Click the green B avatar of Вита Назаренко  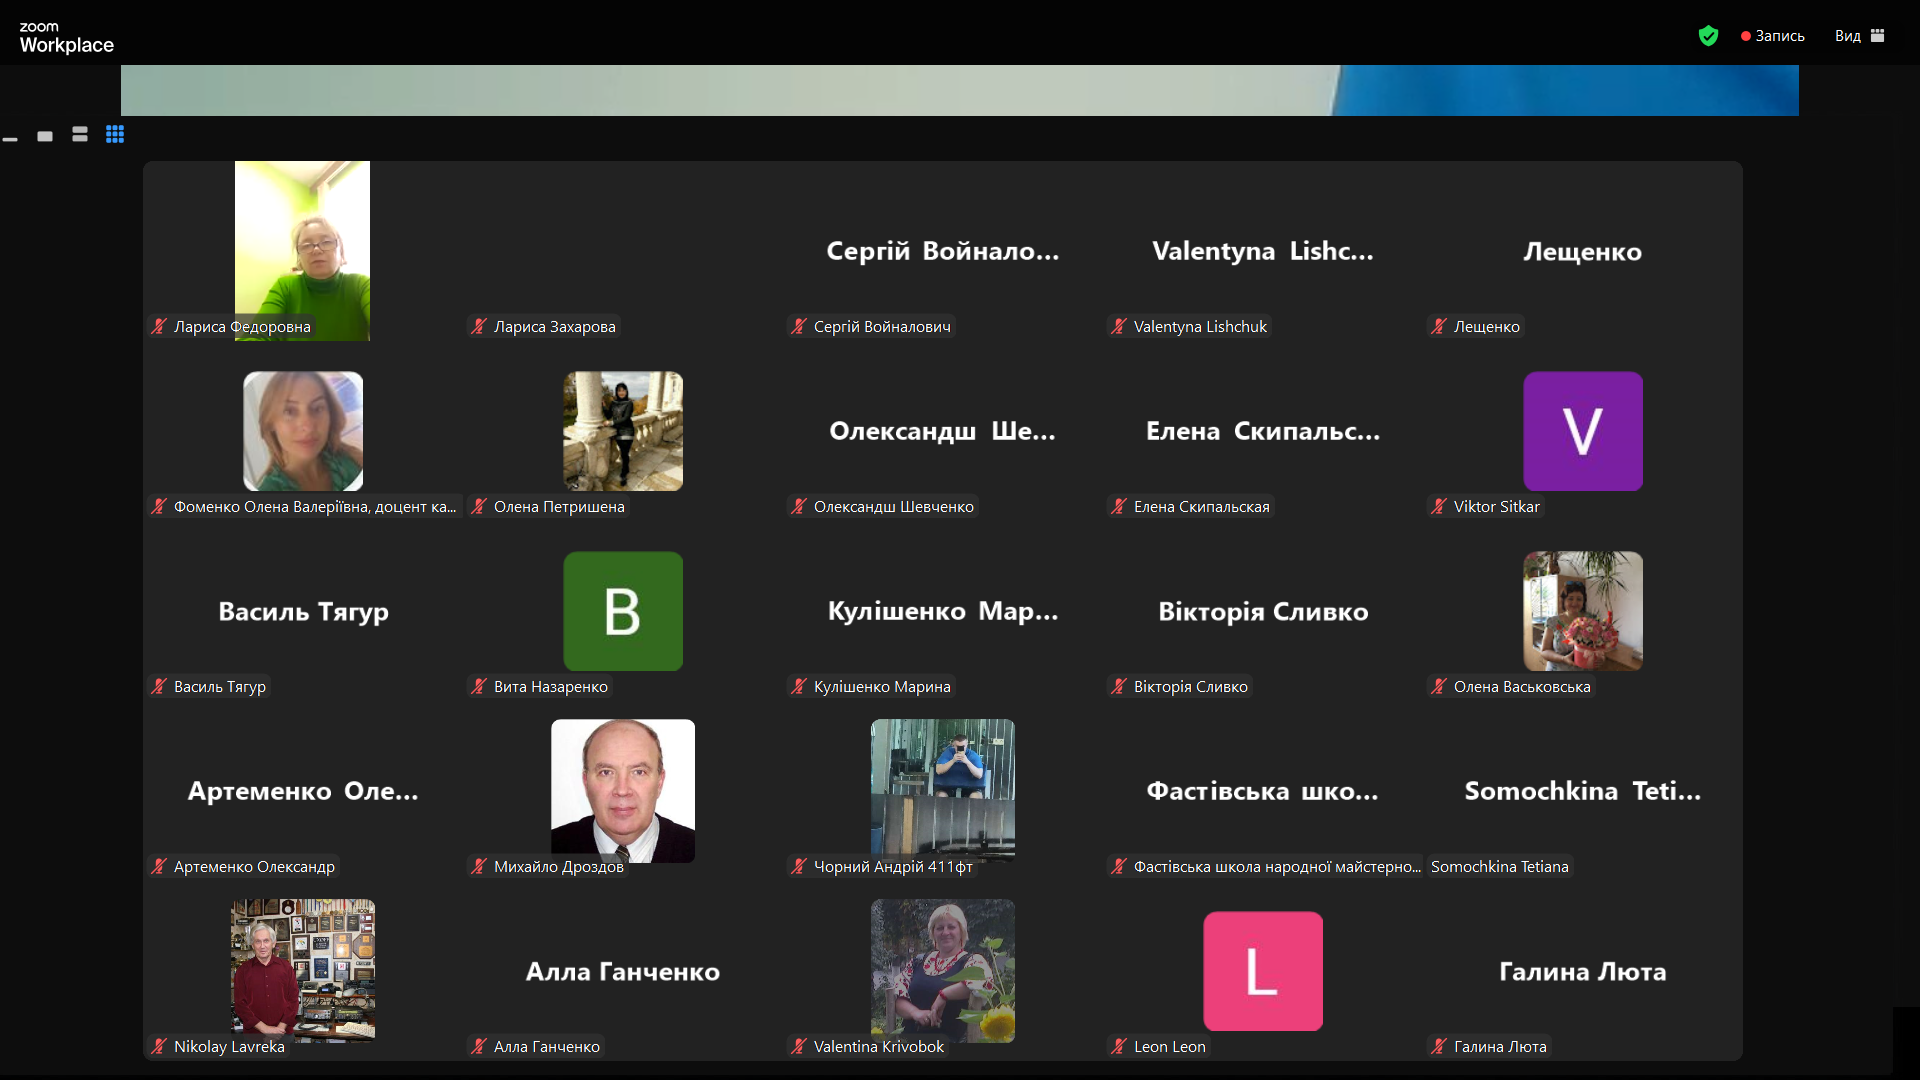[622, 611]
